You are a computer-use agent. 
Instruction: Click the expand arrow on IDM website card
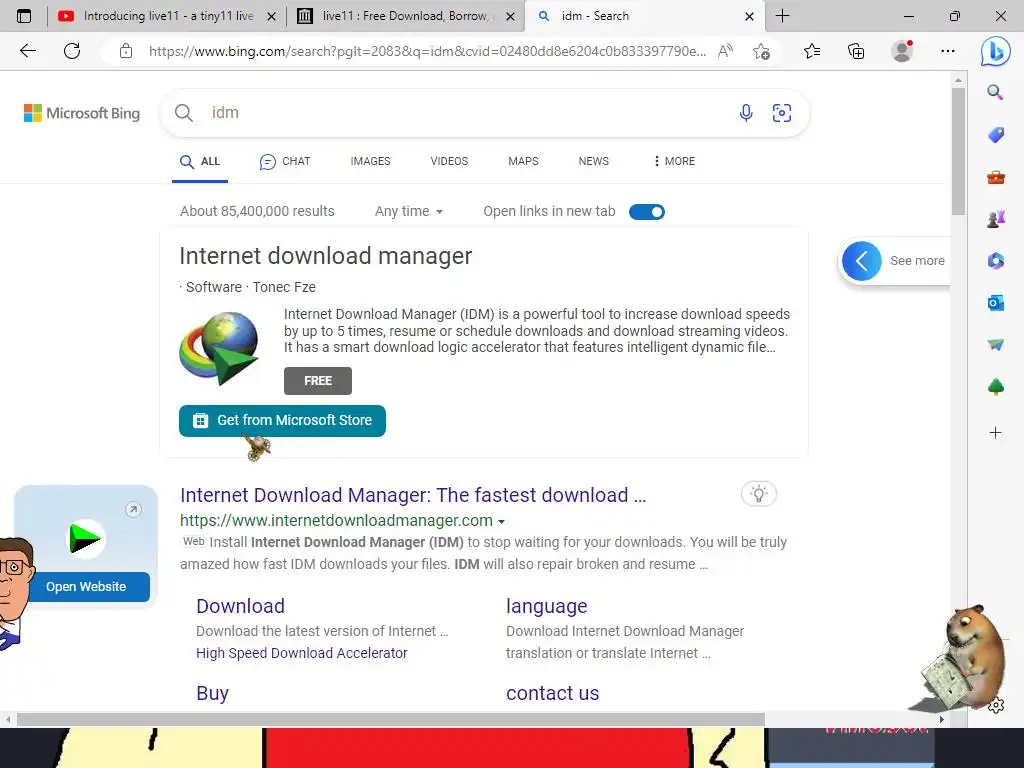(x=133, y=509)
